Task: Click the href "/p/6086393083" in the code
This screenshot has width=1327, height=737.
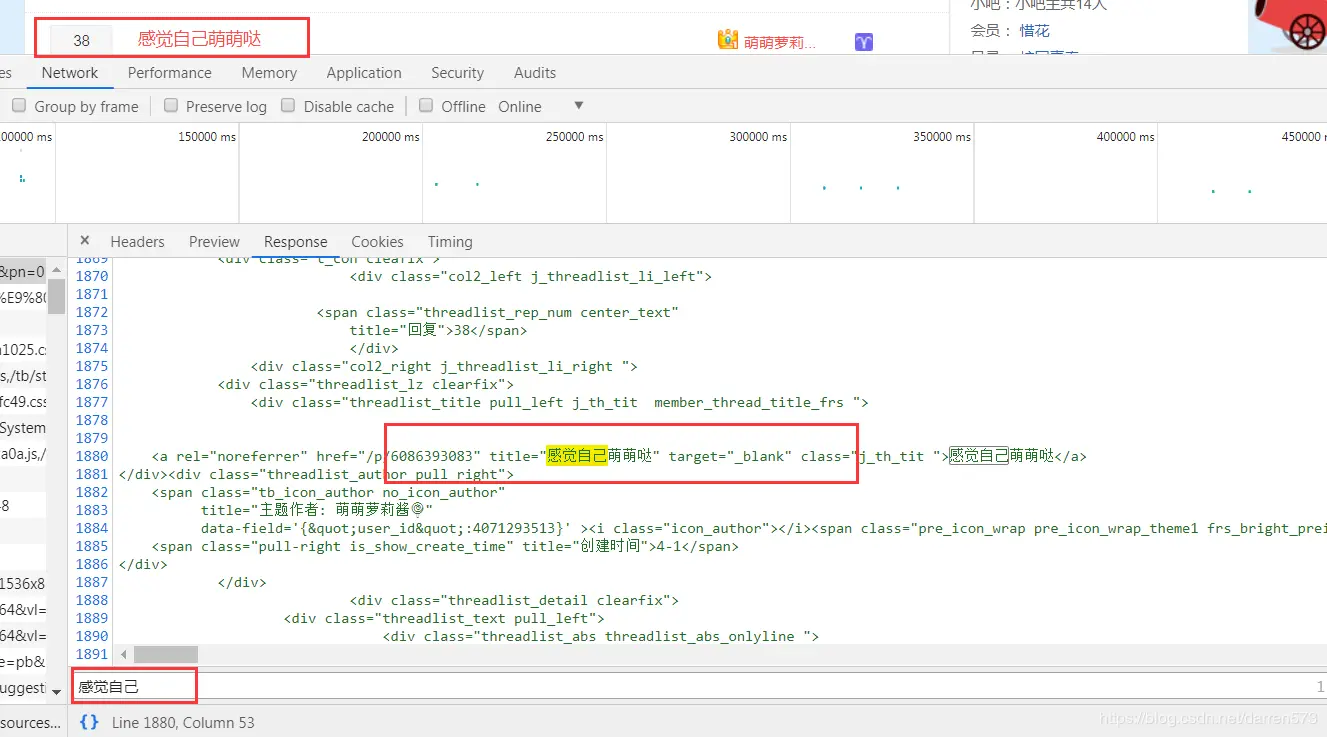Action: point(418,456)
